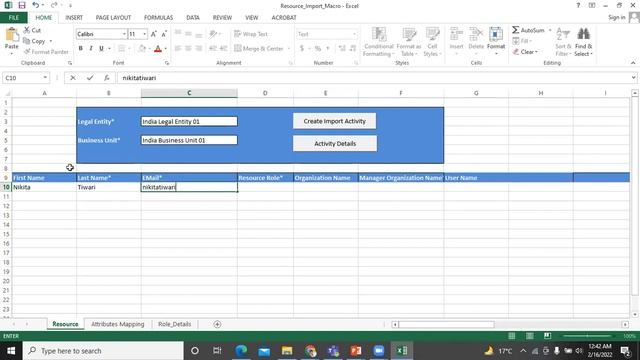Click Activity Details button

tap(335, 144)
